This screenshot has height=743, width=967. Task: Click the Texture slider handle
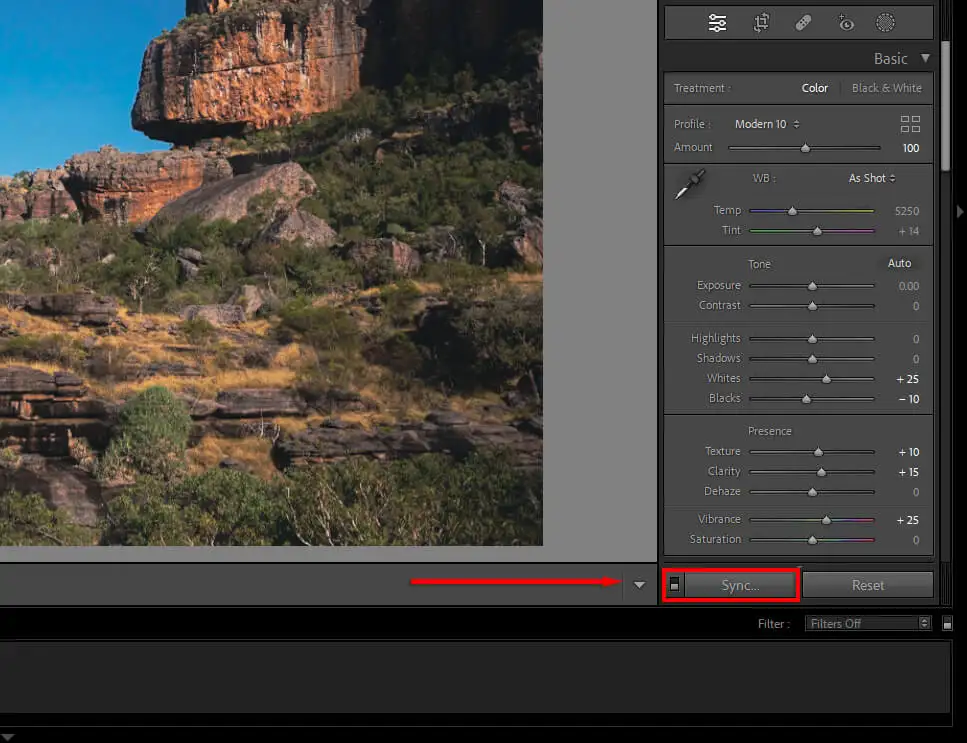[x=818, y=452]
